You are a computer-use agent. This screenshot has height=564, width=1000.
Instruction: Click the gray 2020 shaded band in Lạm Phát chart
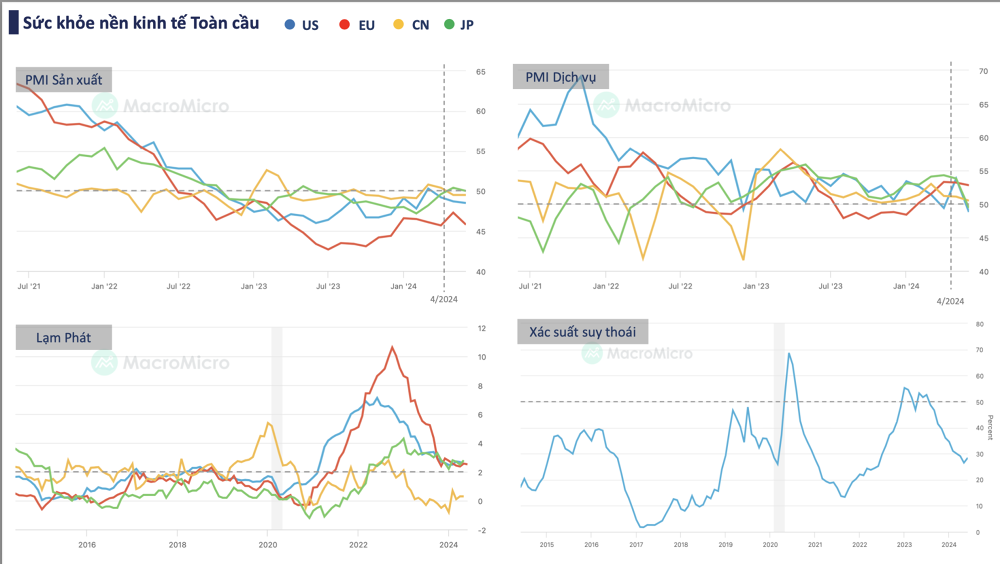pyautogui.click(x=277, y=430)
